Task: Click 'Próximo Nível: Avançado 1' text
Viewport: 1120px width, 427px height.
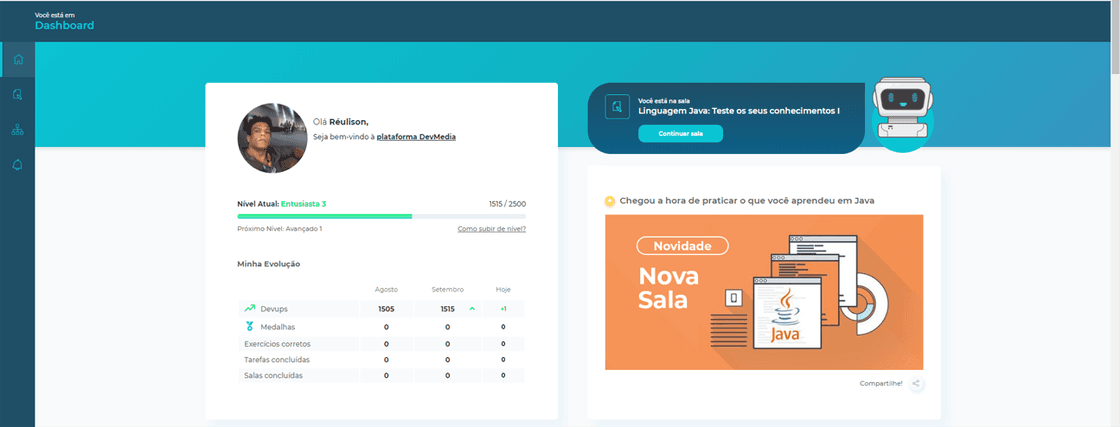Action: [279, 229]
